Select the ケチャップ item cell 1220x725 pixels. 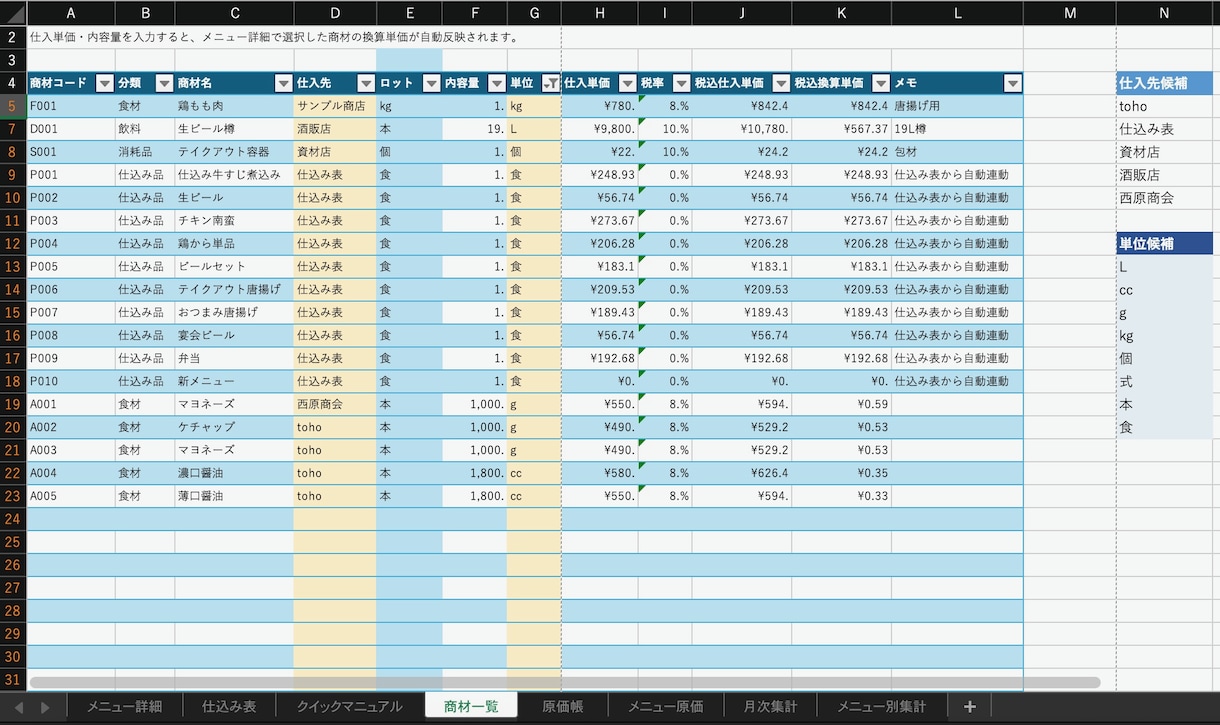pos(234,427)
